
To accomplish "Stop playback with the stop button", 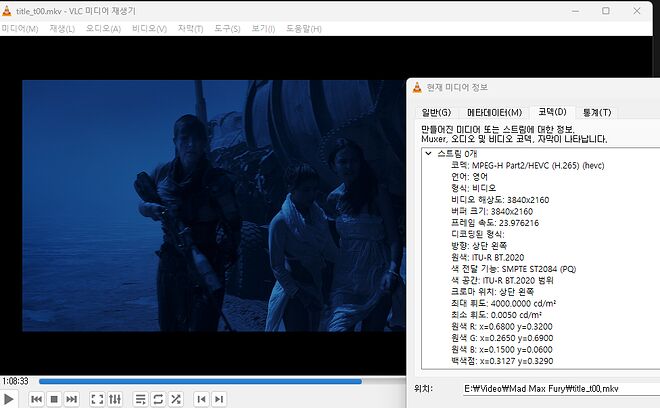I will tap(54, 399).
